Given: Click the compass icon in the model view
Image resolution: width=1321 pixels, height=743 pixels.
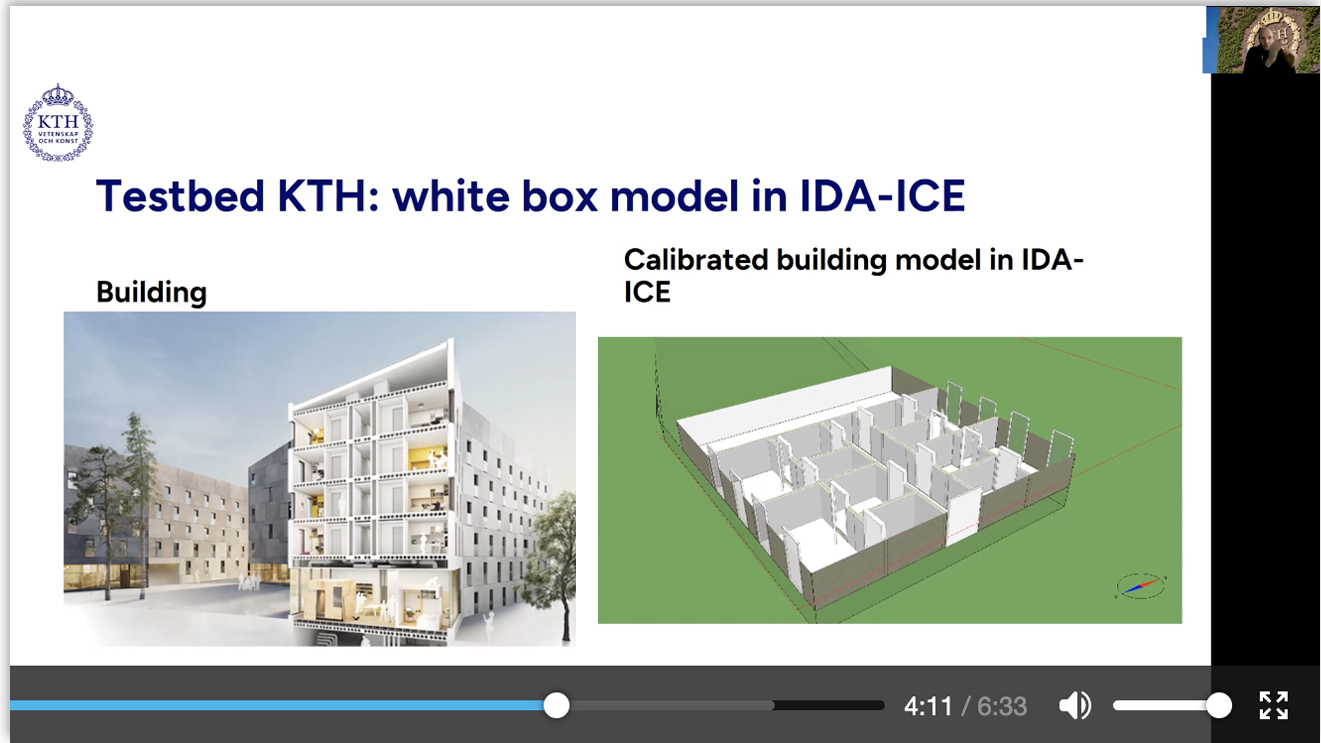Looking at the screenshot, I should click(x=1140, y=586).
